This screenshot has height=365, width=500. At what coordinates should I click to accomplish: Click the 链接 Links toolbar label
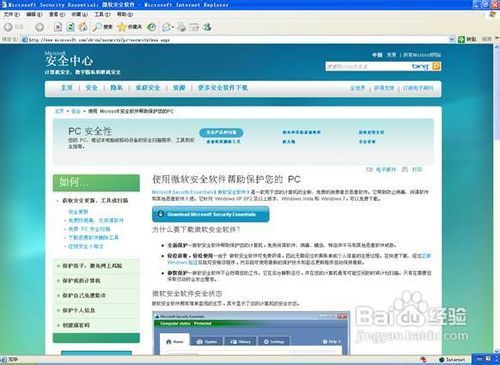click(x=487, y=39)
